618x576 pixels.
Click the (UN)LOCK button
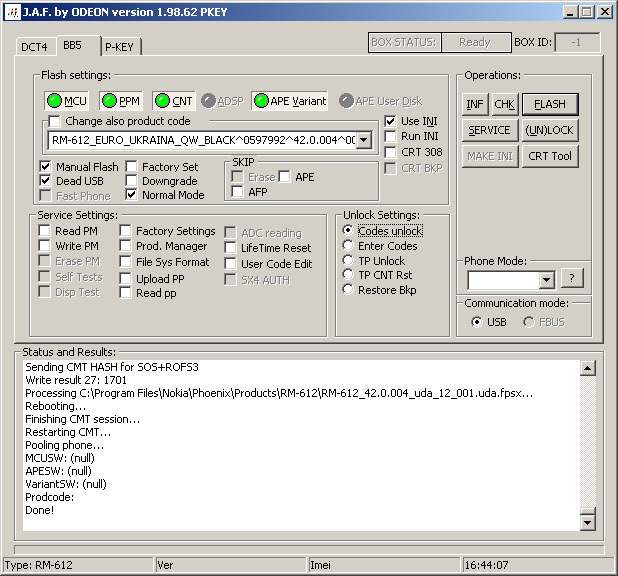click(550, 130)
